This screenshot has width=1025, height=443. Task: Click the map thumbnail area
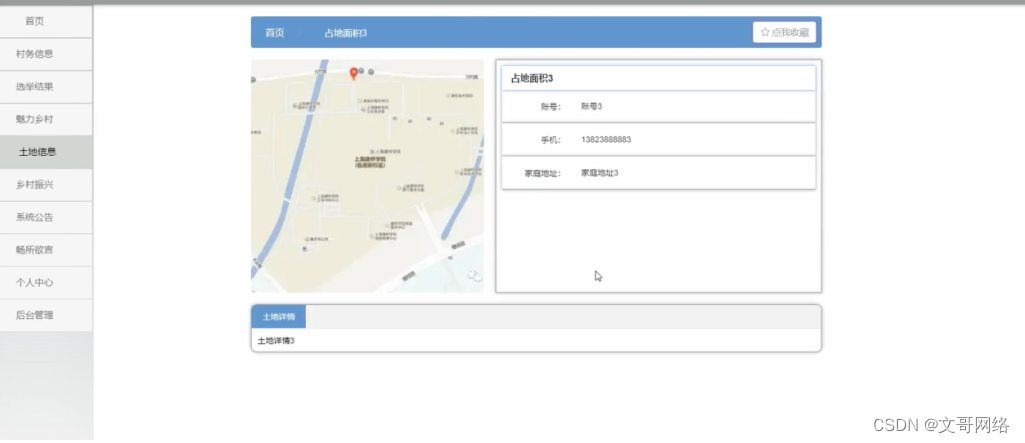point(367,176)
